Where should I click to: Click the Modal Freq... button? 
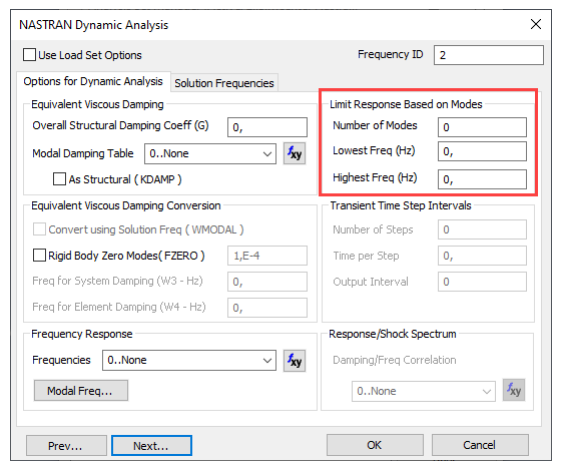click(81, 391)
